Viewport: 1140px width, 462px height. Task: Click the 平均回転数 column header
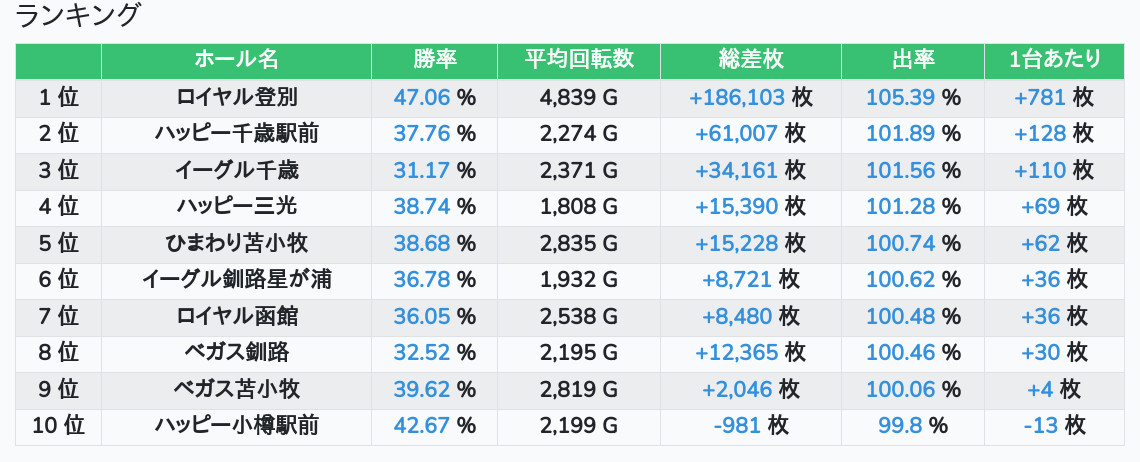(579, 60)
